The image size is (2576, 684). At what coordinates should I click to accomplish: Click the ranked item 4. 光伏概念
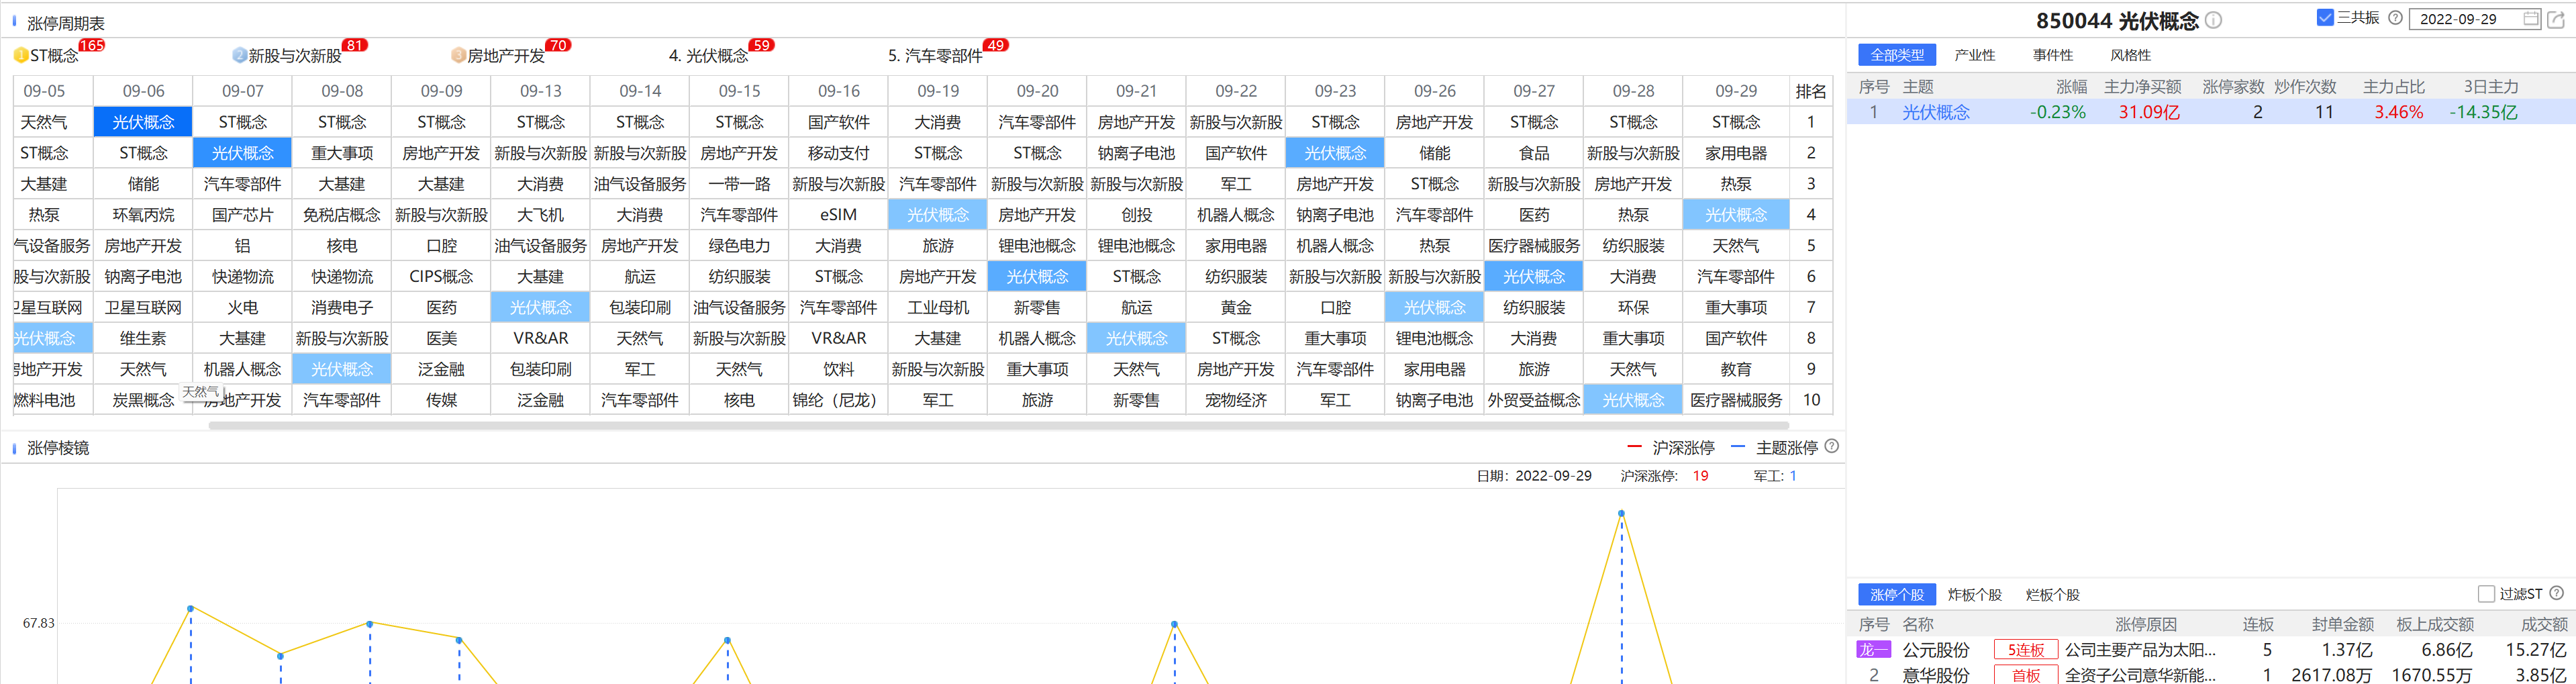[708, 56]
